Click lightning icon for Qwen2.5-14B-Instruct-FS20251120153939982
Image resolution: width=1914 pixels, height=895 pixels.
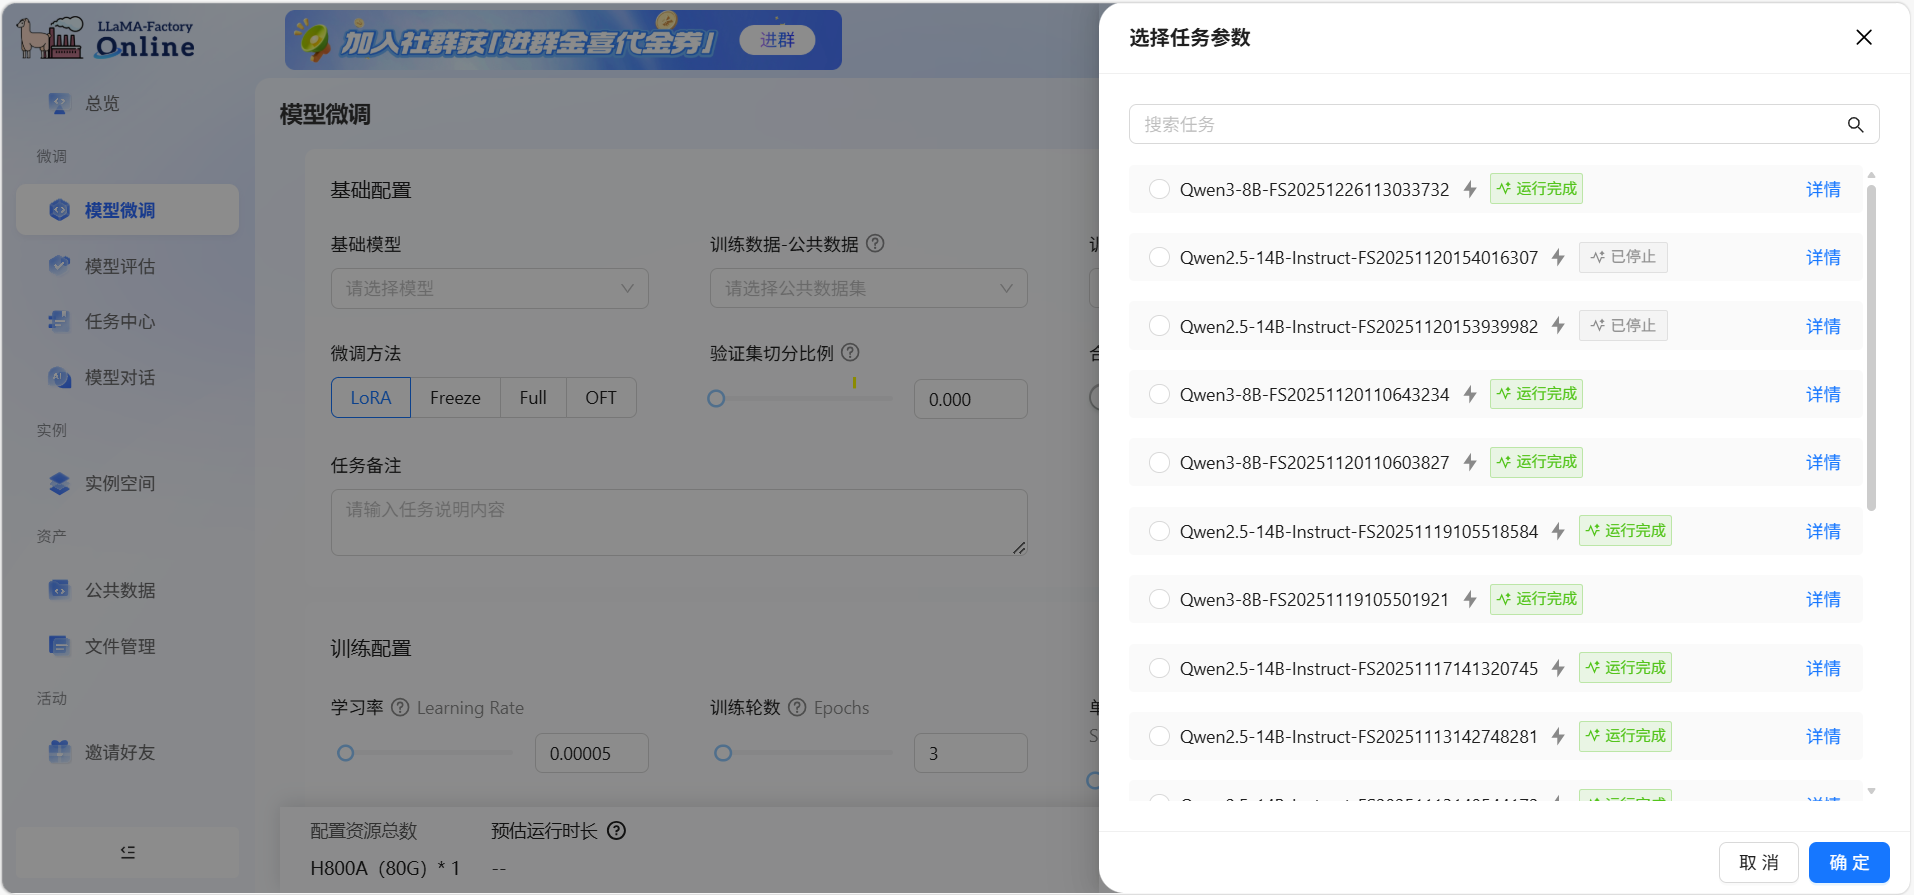[x=1558, y=326]
